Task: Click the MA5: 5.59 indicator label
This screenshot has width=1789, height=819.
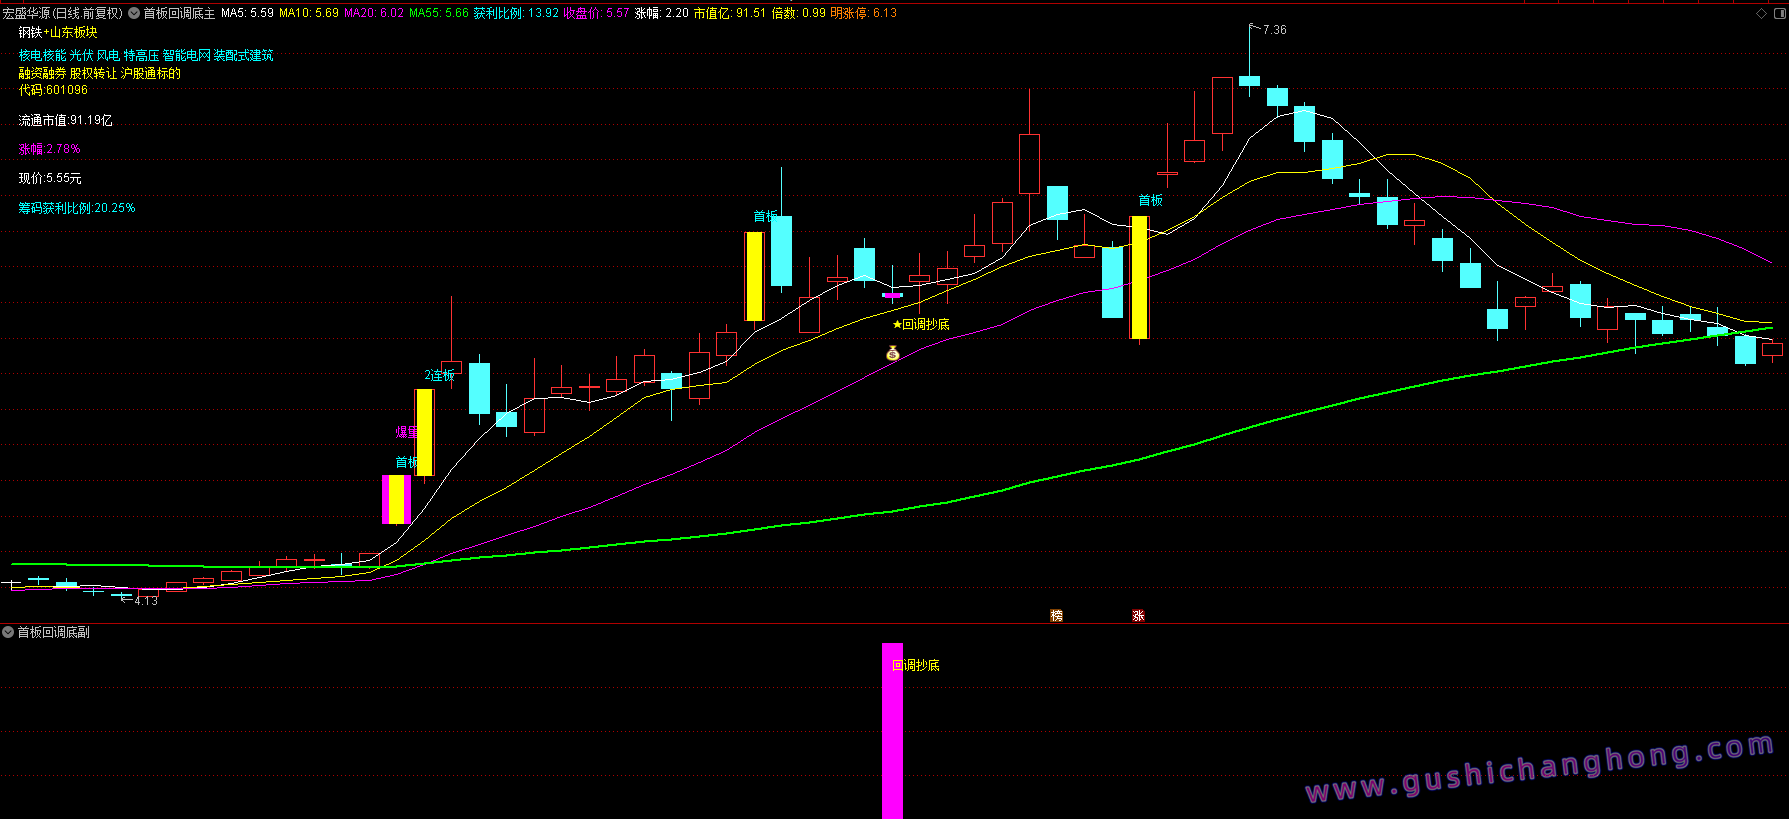Action: click(x=247, y=13)
